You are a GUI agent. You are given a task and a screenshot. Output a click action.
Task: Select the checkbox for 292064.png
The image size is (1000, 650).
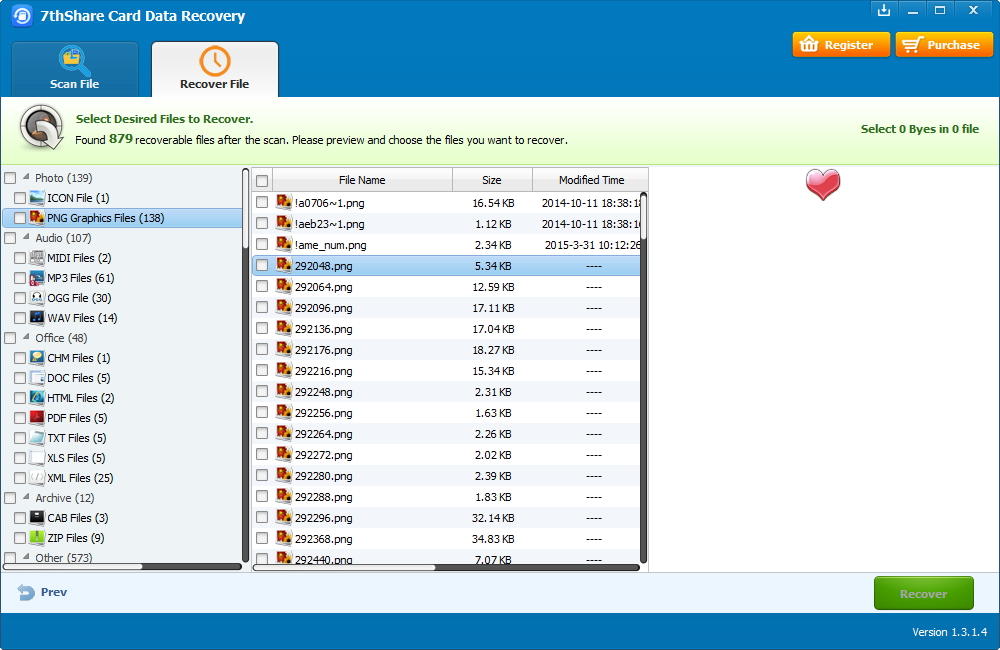click(x=261, y=286)
